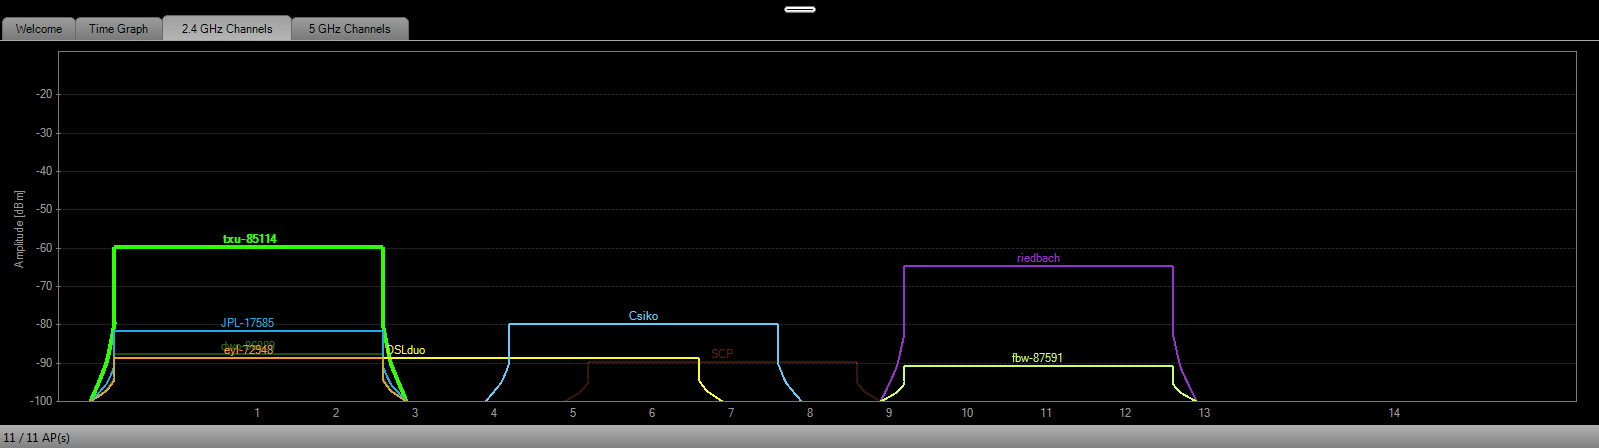Screen dimensions: 1599x448
Task: Click channel 1 on the axis
Action: coord(257,413)
